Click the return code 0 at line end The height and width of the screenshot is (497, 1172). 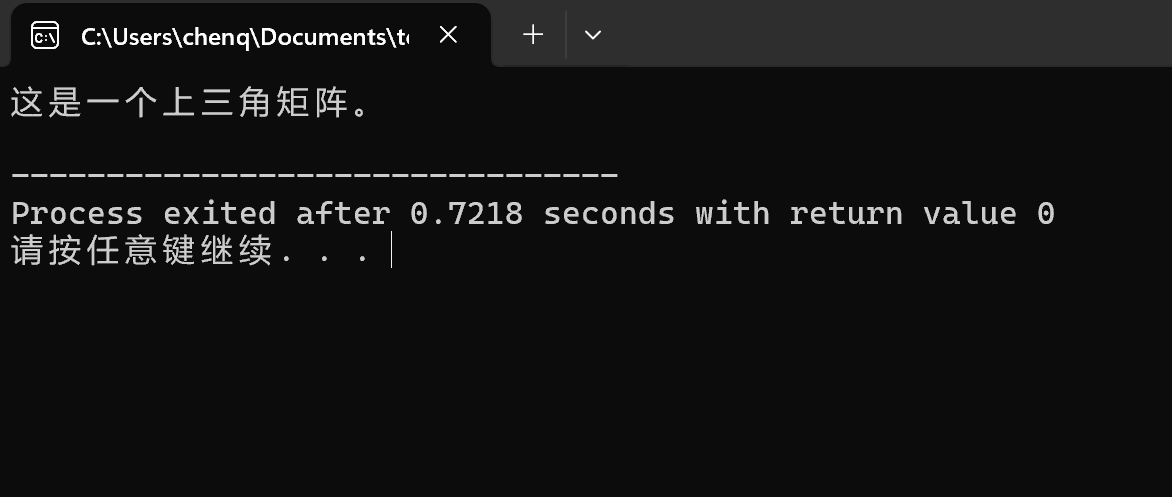click(x=1046, y=214)
